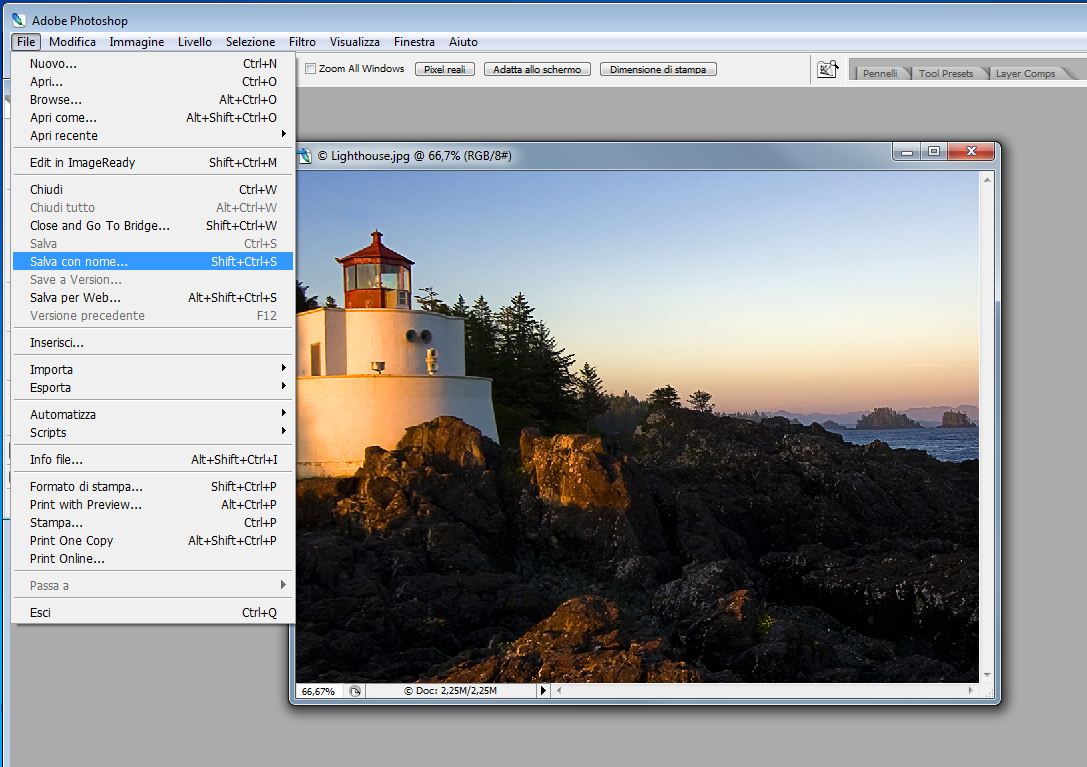
Task: Click horizontal scrollbar right arrow
Action: point(971,691)
